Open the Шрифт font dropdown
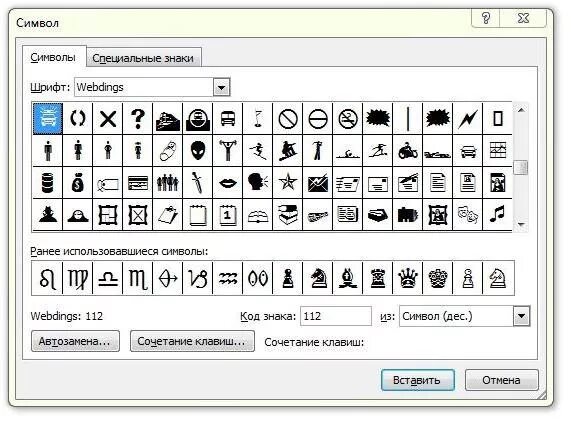Screen dimensions: 571x422 point(221,87)
